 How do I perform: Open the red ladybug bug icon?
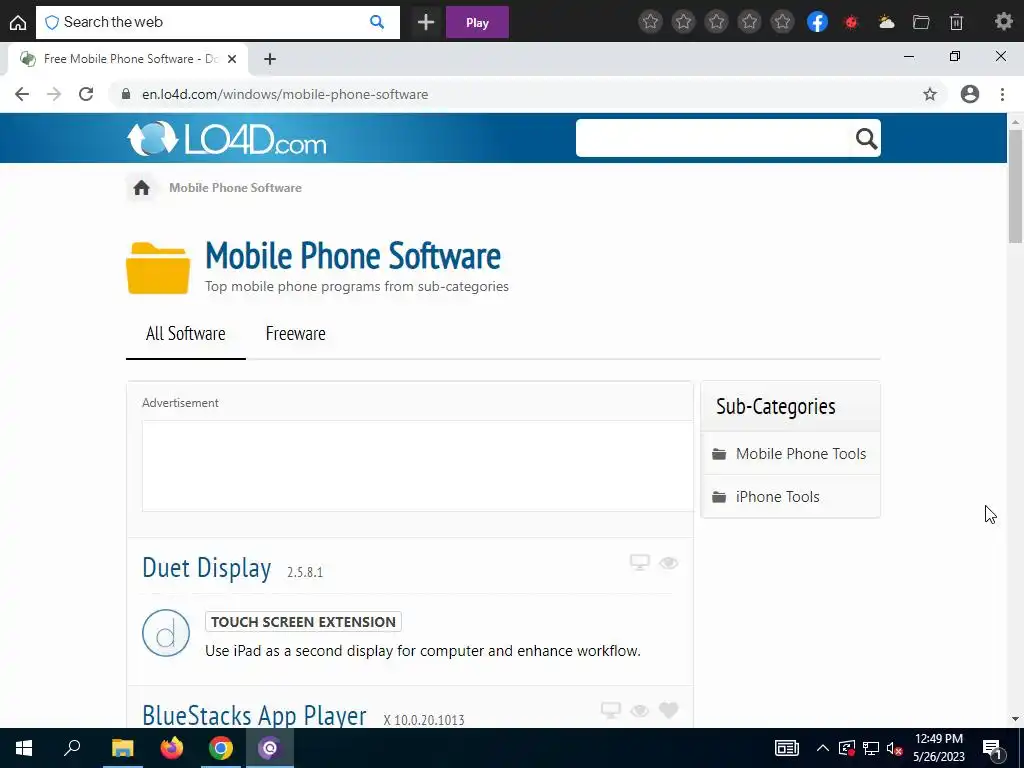(851, 22)
